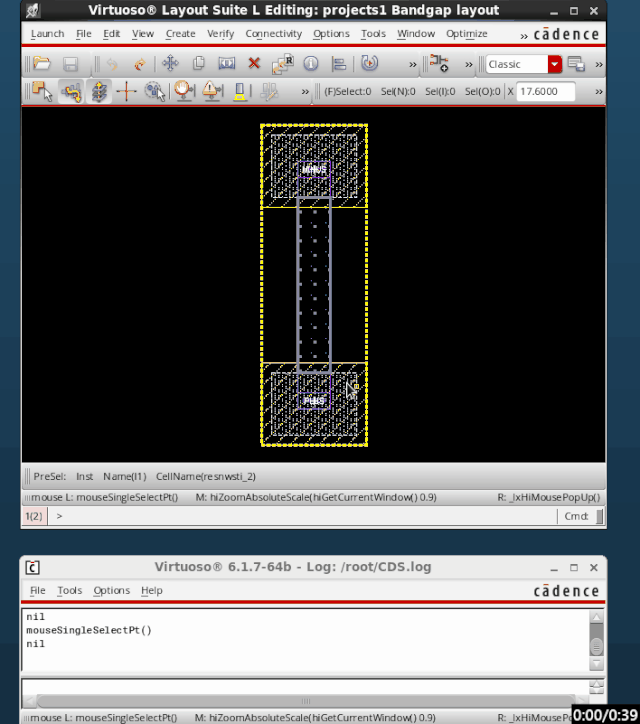Toggle the second icon in the lower toolbar
Screen dimensions: 640x724
[x=71, y=92]
